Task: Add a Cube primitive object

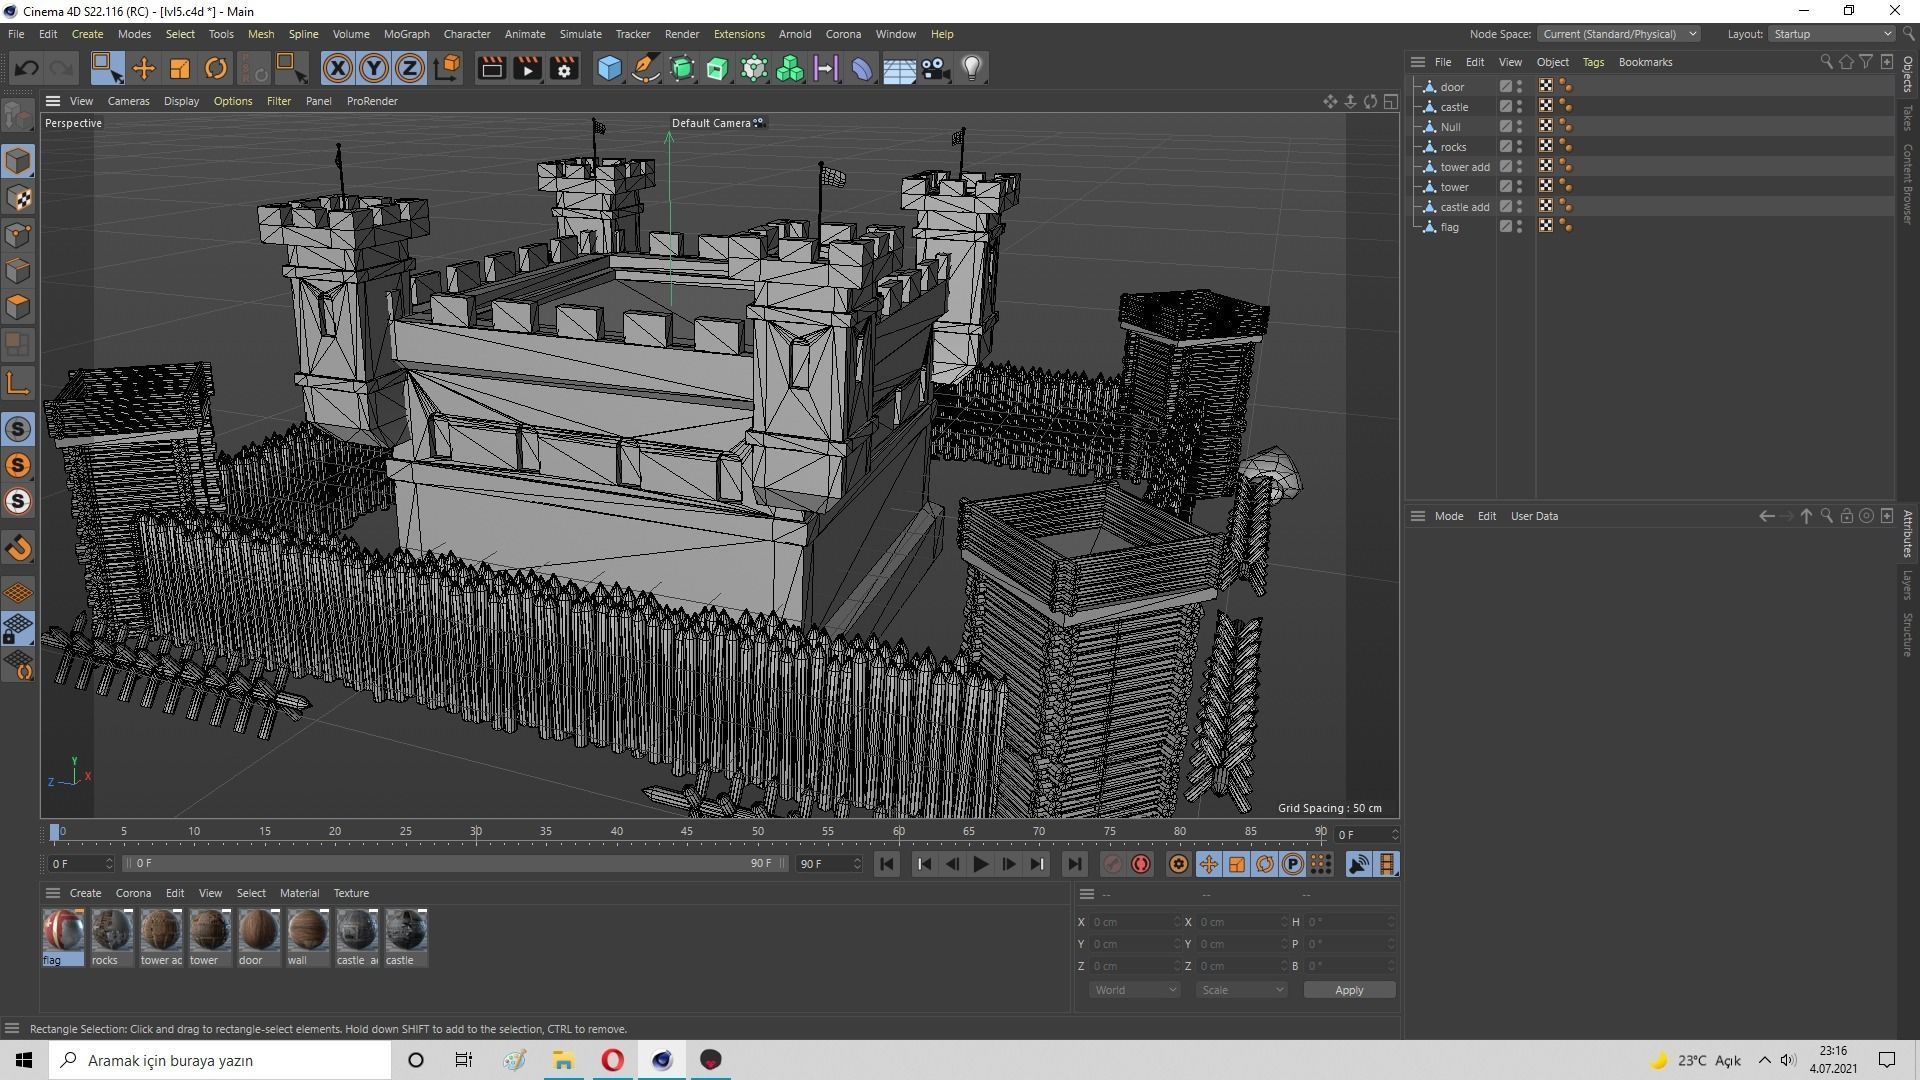Action: pyautogui.click(x=609, y=68)
